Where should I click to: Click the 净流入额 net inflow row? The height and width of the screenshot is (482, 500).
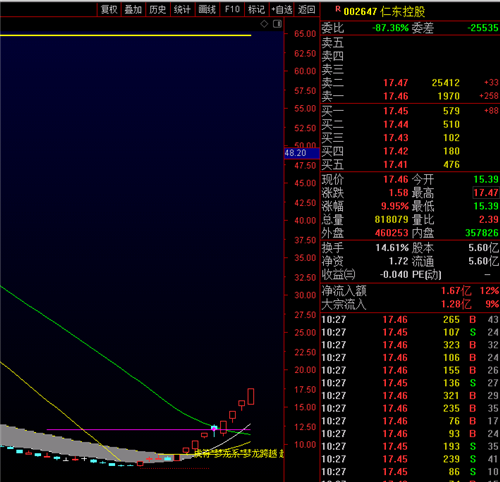(x=410, y=291)
